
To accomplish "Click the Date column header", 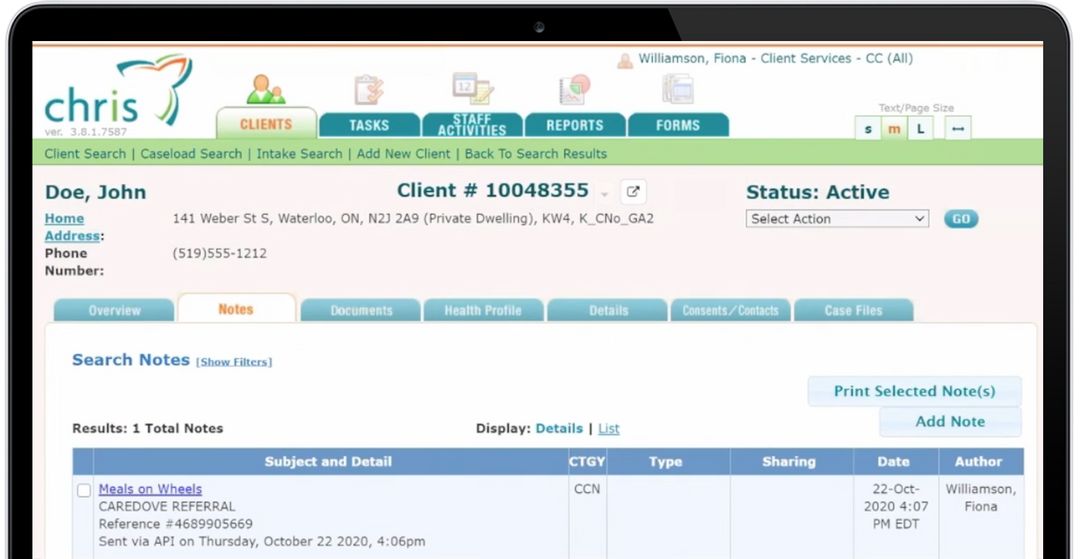I will 894,462.
